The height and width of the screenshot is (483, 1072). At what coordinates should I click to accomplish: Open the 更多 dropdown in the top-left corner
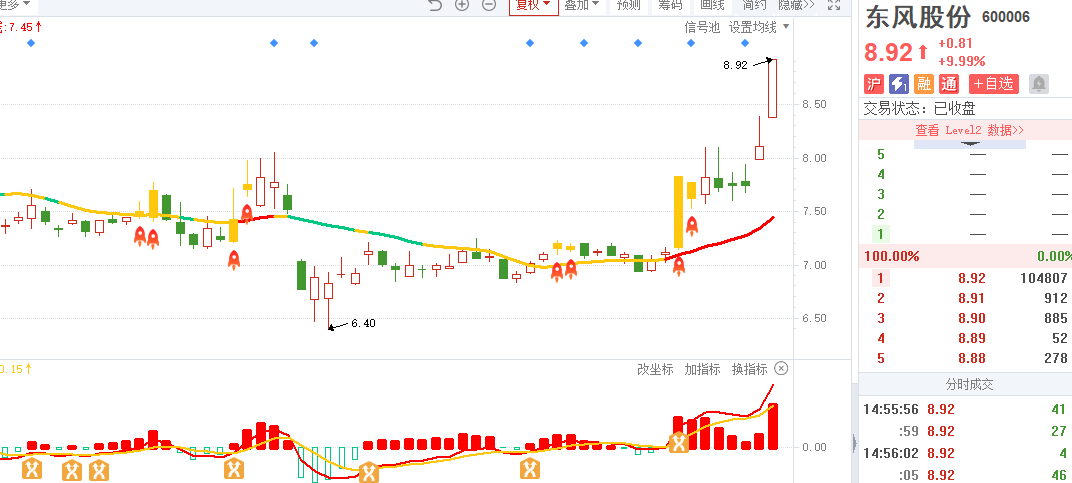pyautogui.click(x=15, y=4)
